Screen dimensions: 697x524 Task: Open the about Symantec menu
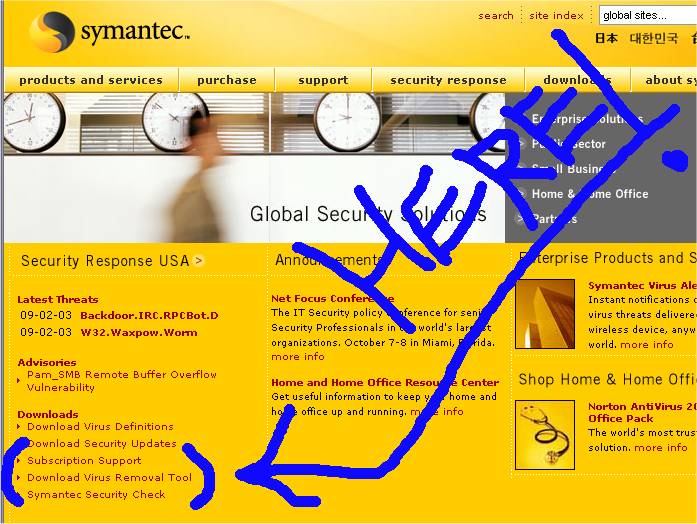tap(671, 80)
